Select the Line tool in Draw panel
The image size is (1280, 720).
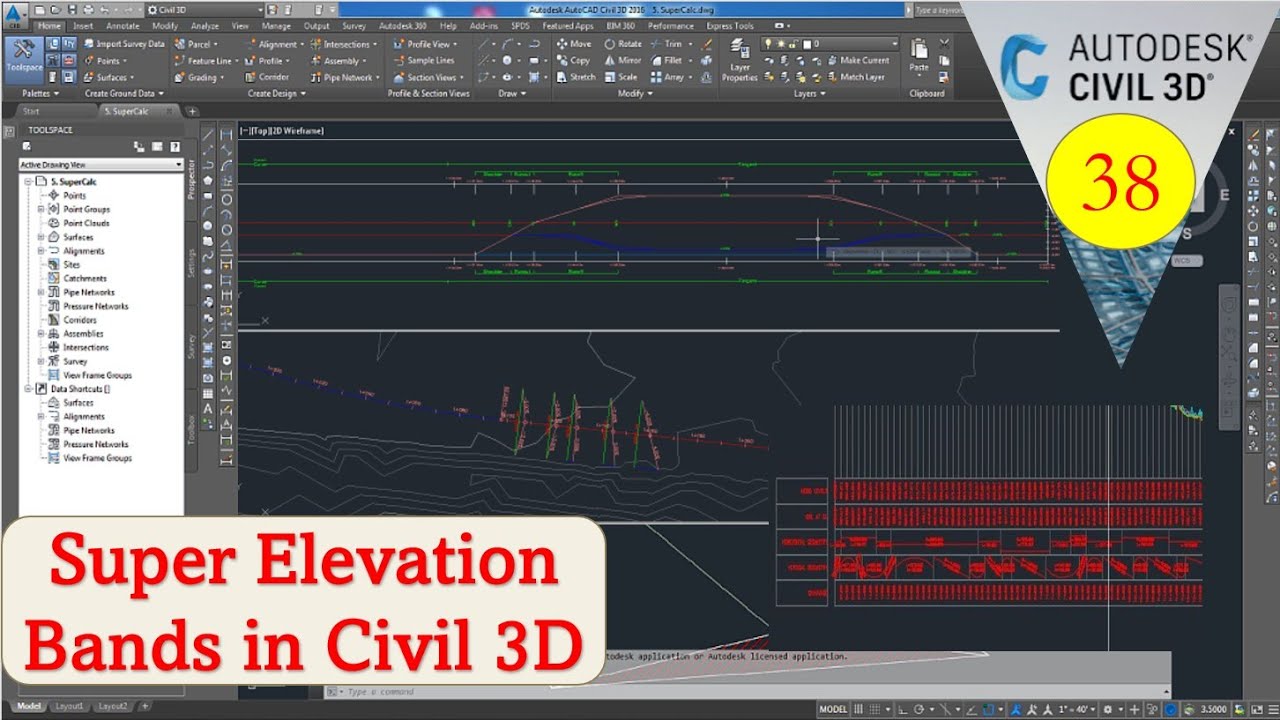[484, 44]
